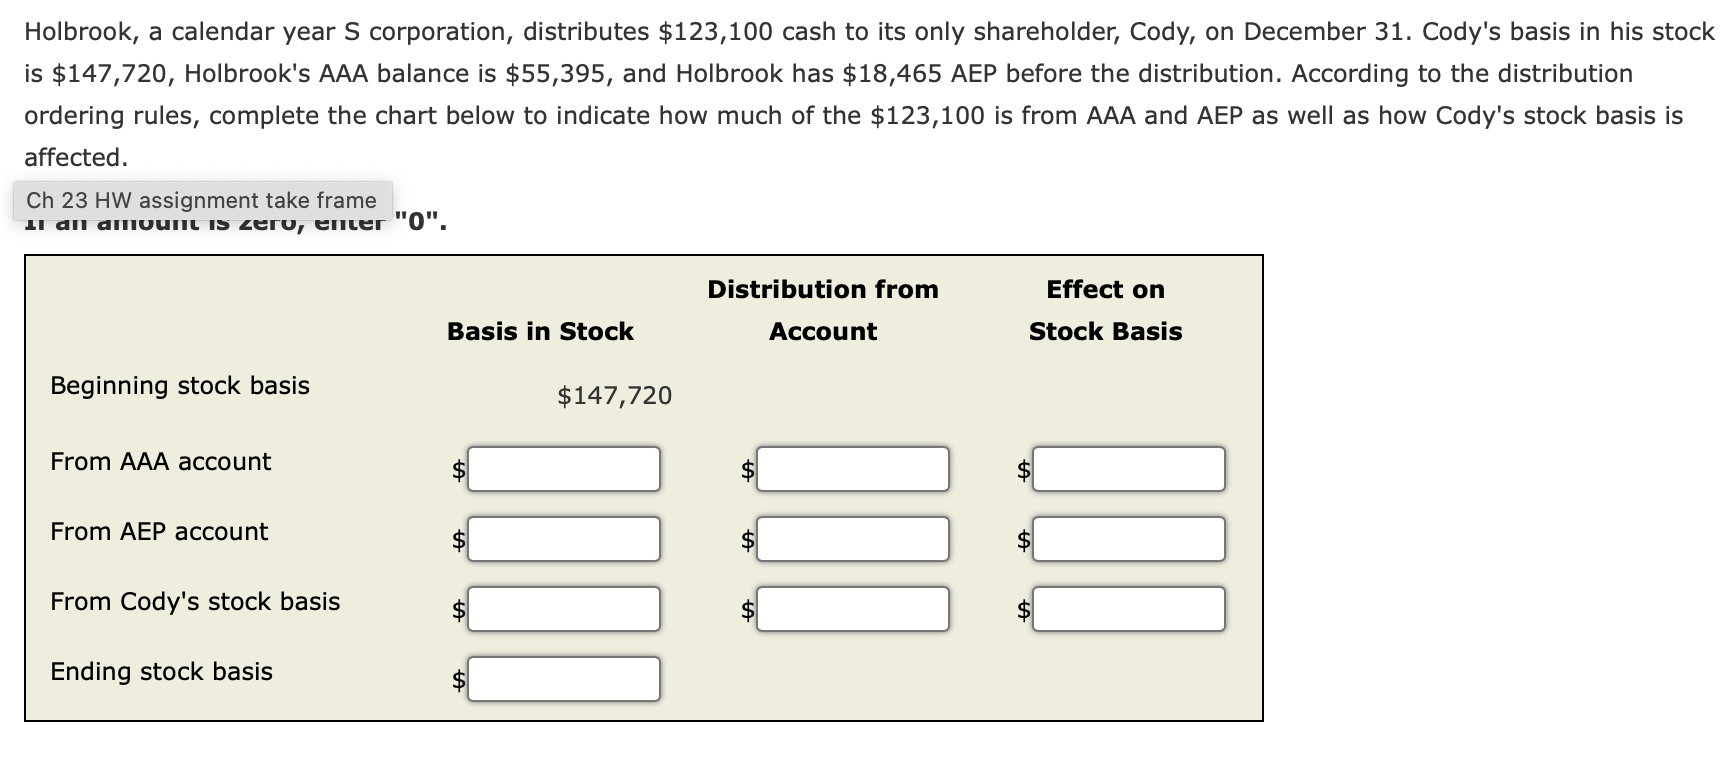The image size is (1730, 772).
Task: Click the Effect on Stock Basis header
Action: 1106,310
